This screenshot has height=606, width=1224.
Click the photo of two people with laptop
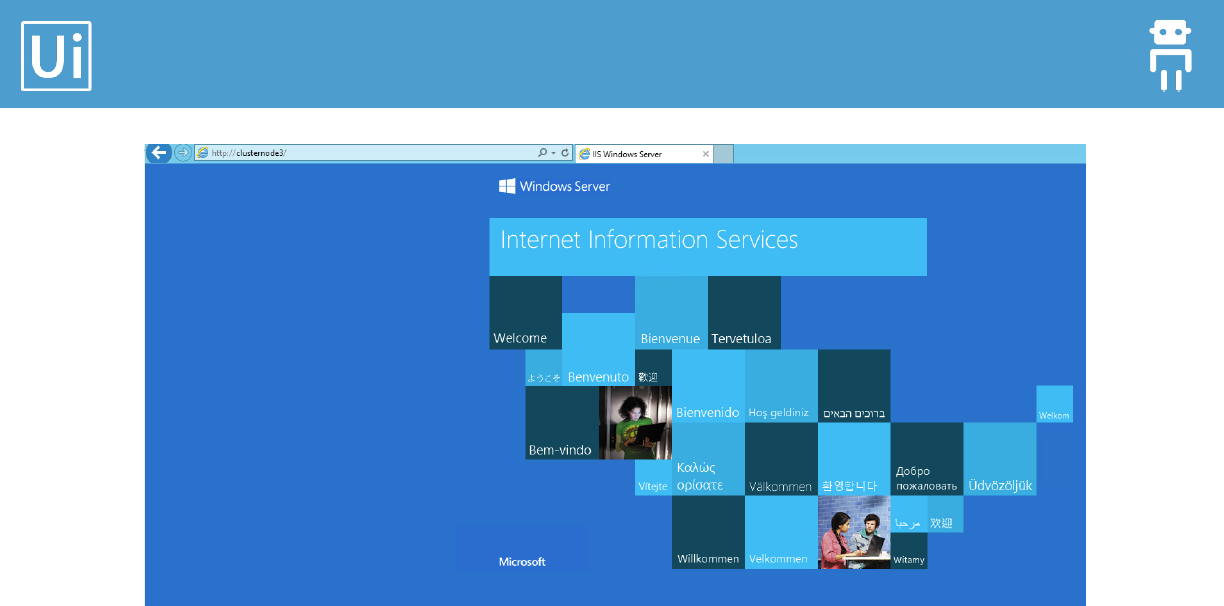pyautogui.click(x=854, y=532)
